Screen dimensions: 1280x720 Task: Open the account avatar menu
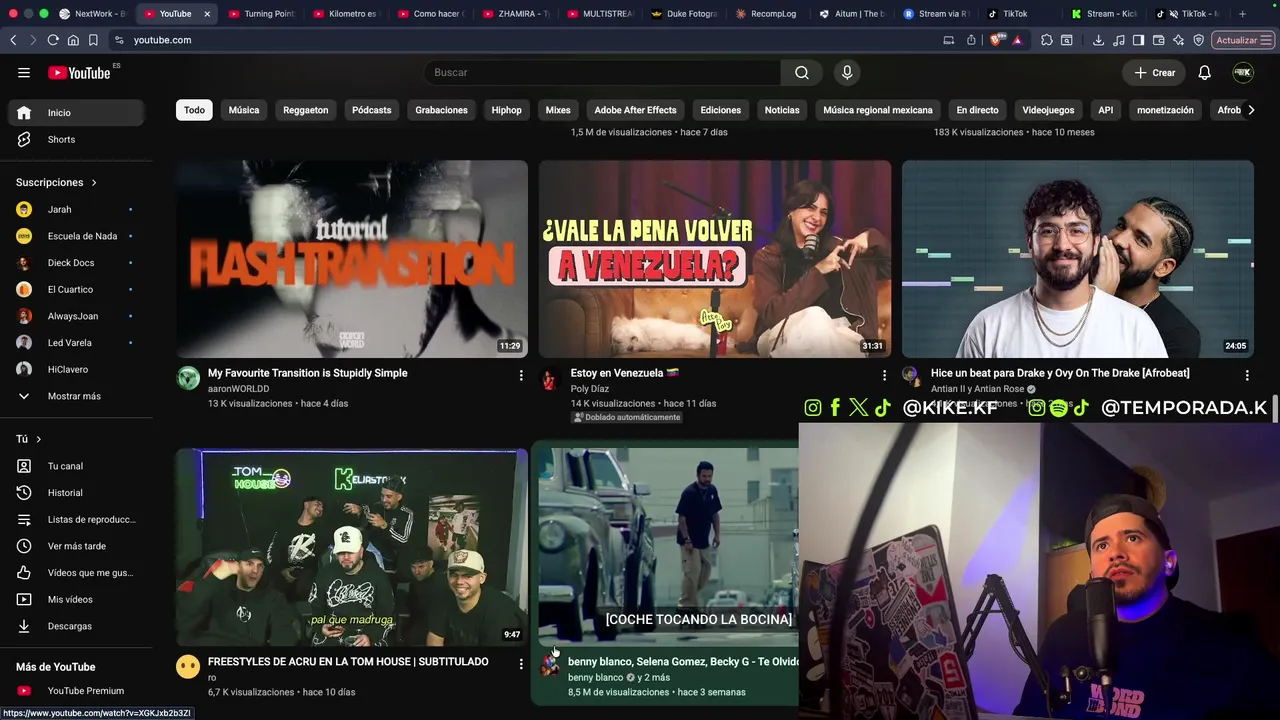click(1243, 72)
